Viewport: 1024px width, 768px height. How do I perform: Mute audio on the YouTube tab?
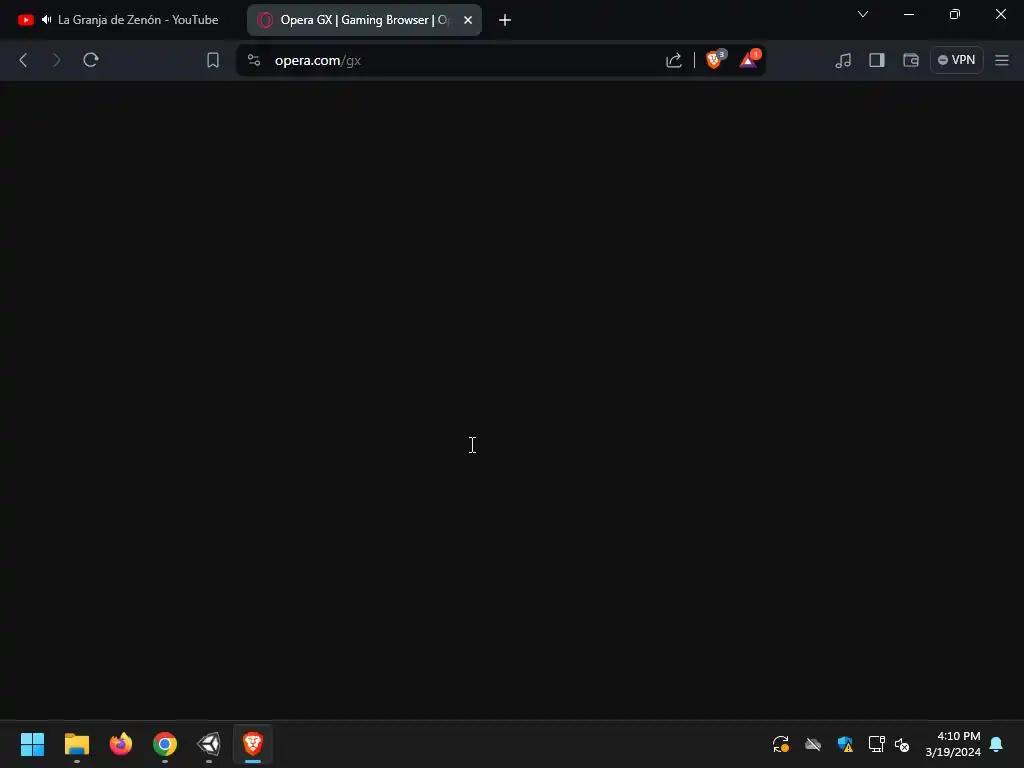[x=46, y=20]
